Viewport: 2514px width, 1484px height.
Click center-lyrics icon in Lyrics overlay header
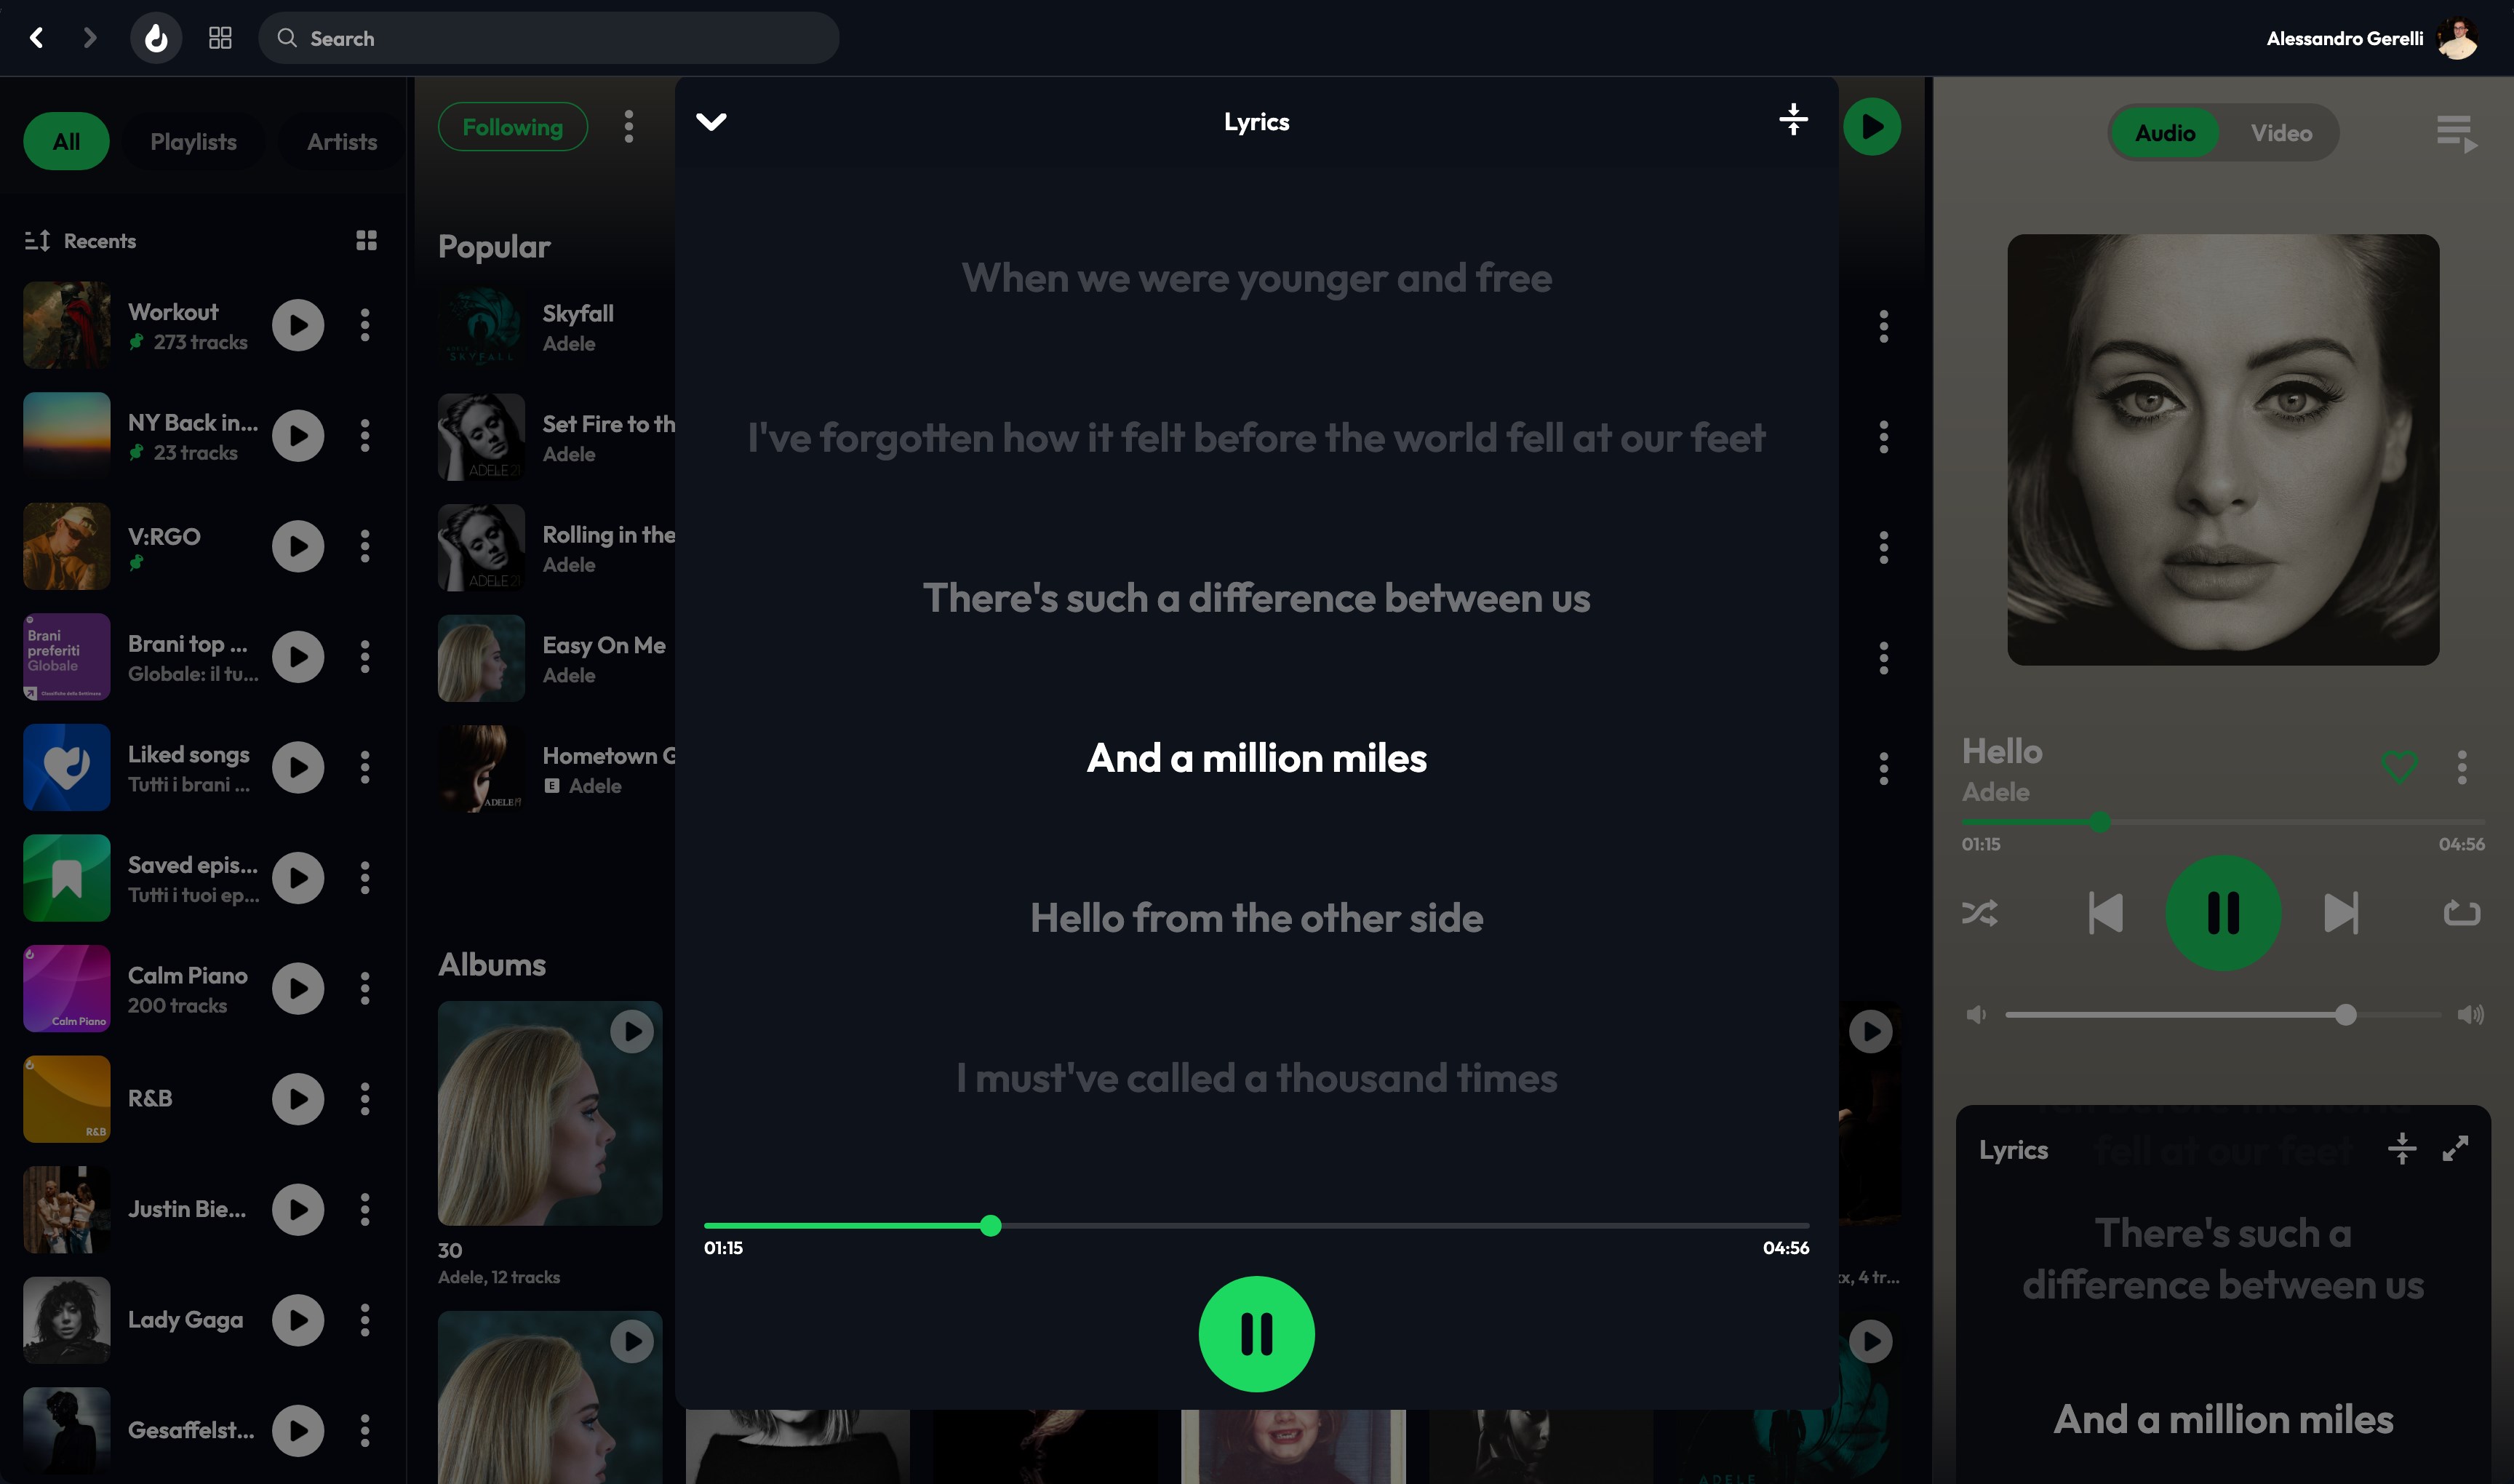[1793, 119]
